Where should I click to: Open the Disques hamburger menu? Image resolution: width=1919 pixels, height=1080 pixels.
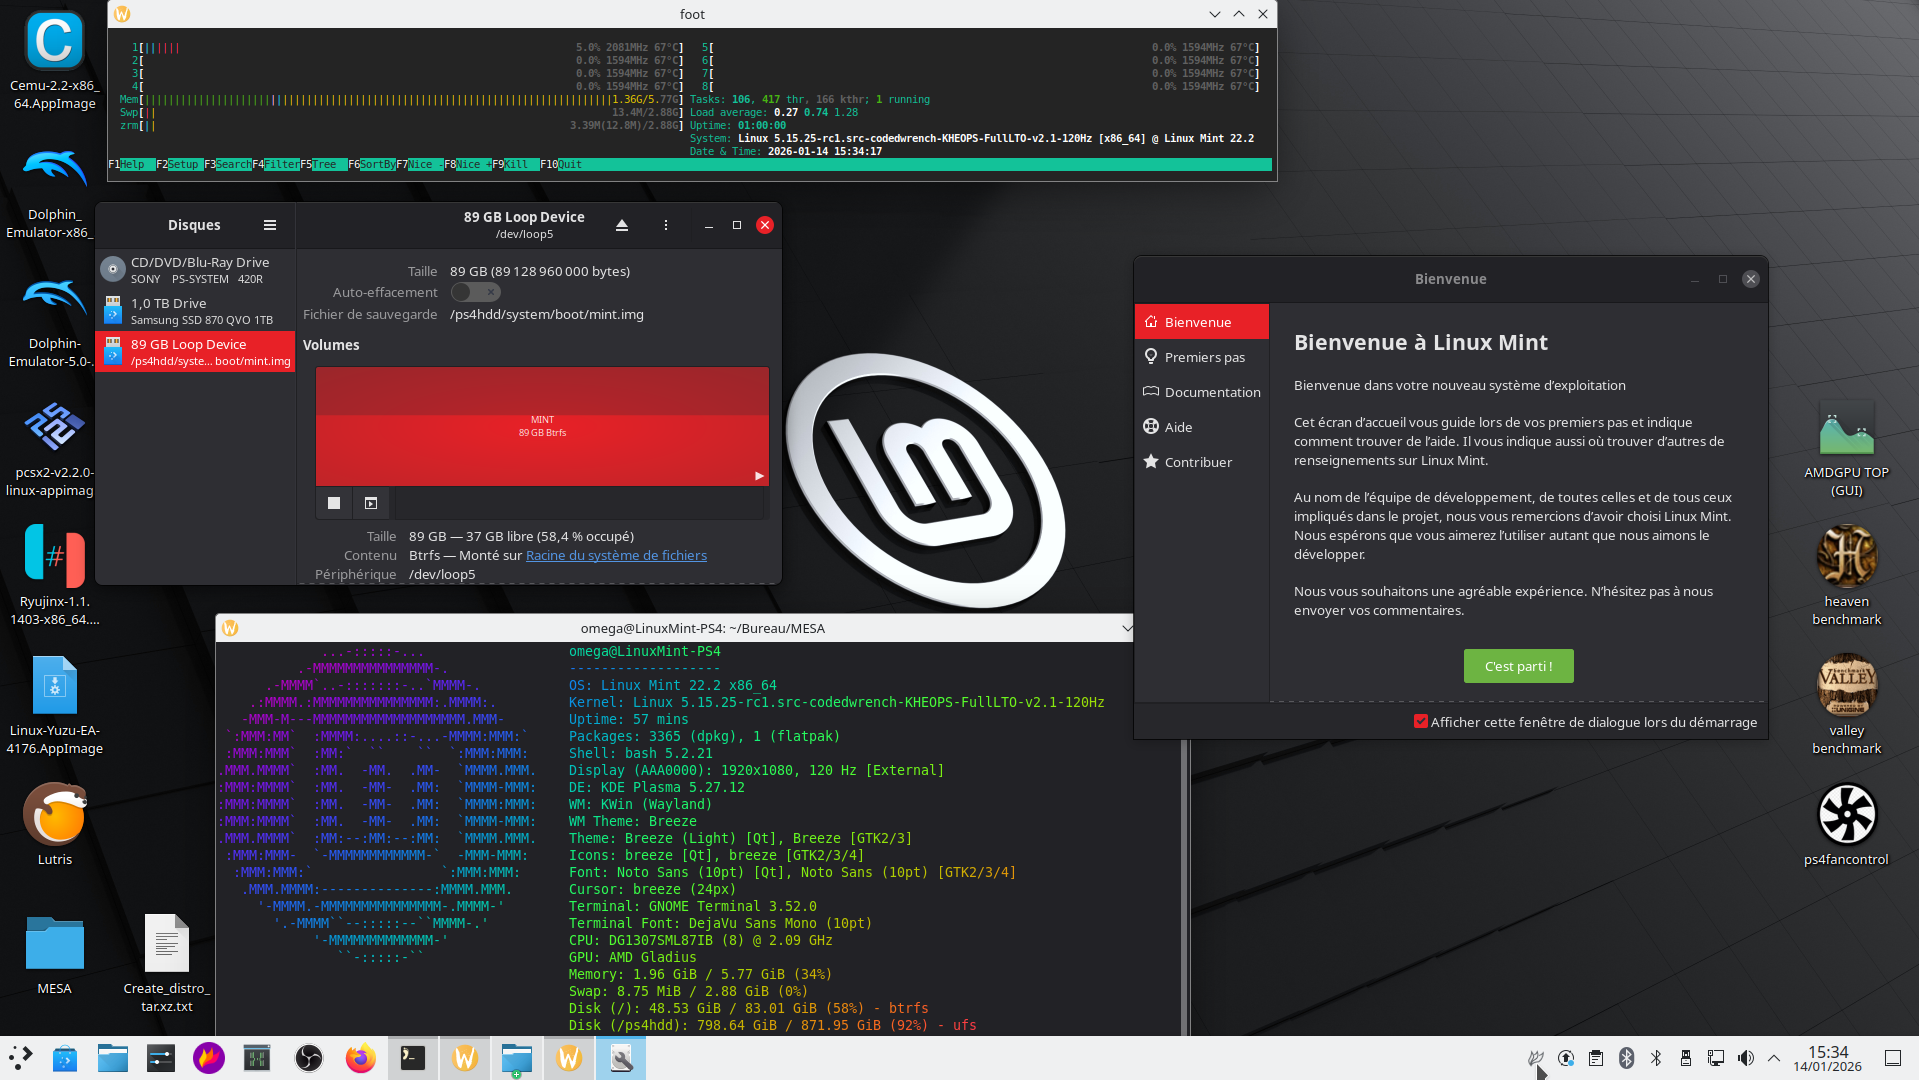[x=269, y=225]
